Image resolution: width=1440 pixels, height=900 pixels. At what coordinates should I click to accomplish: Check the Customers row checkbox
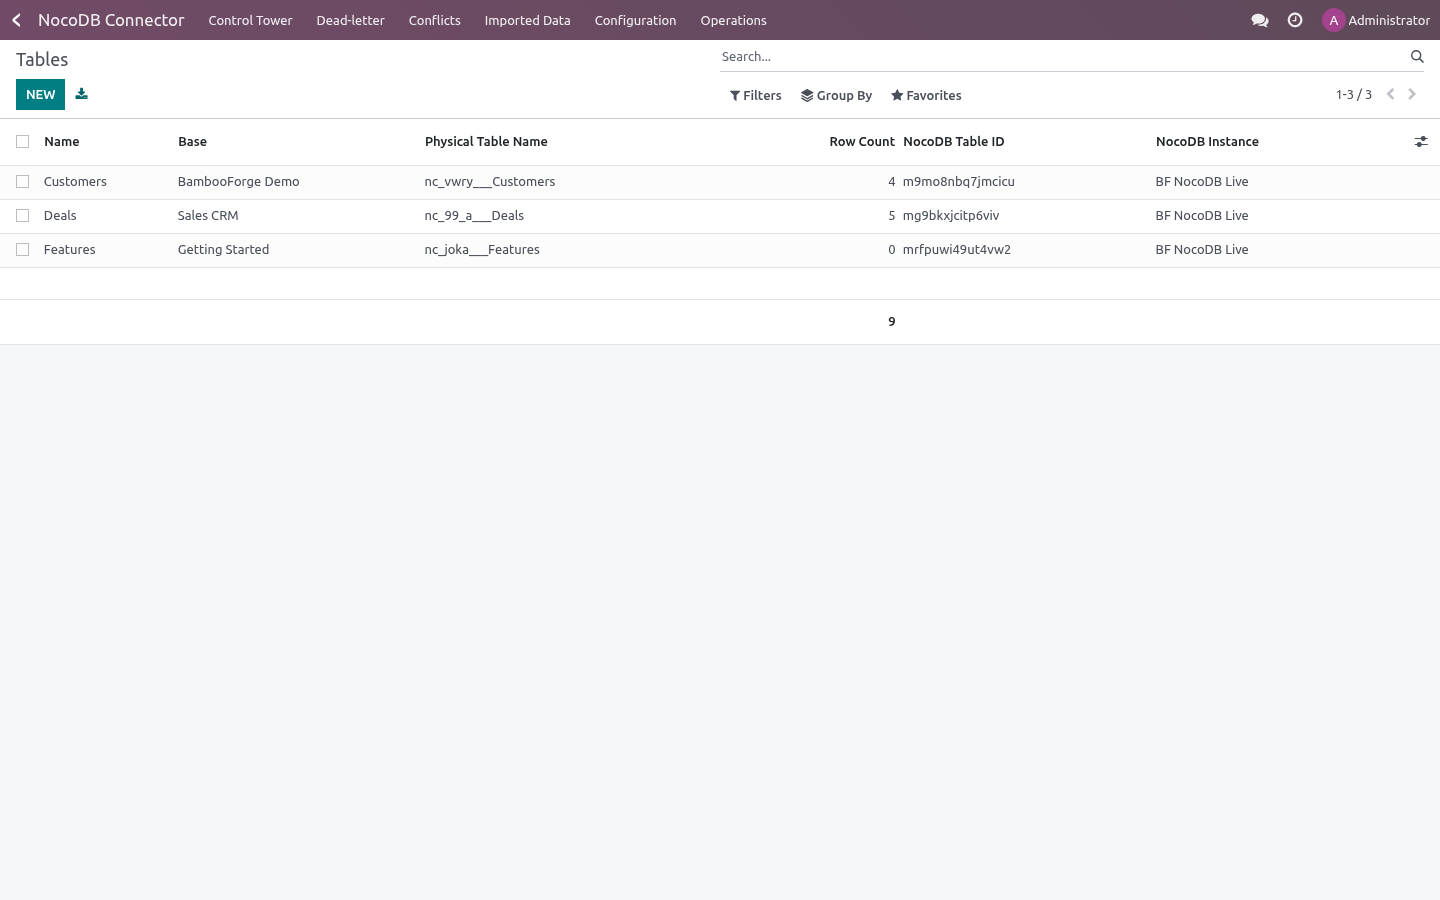coord(22,182)
